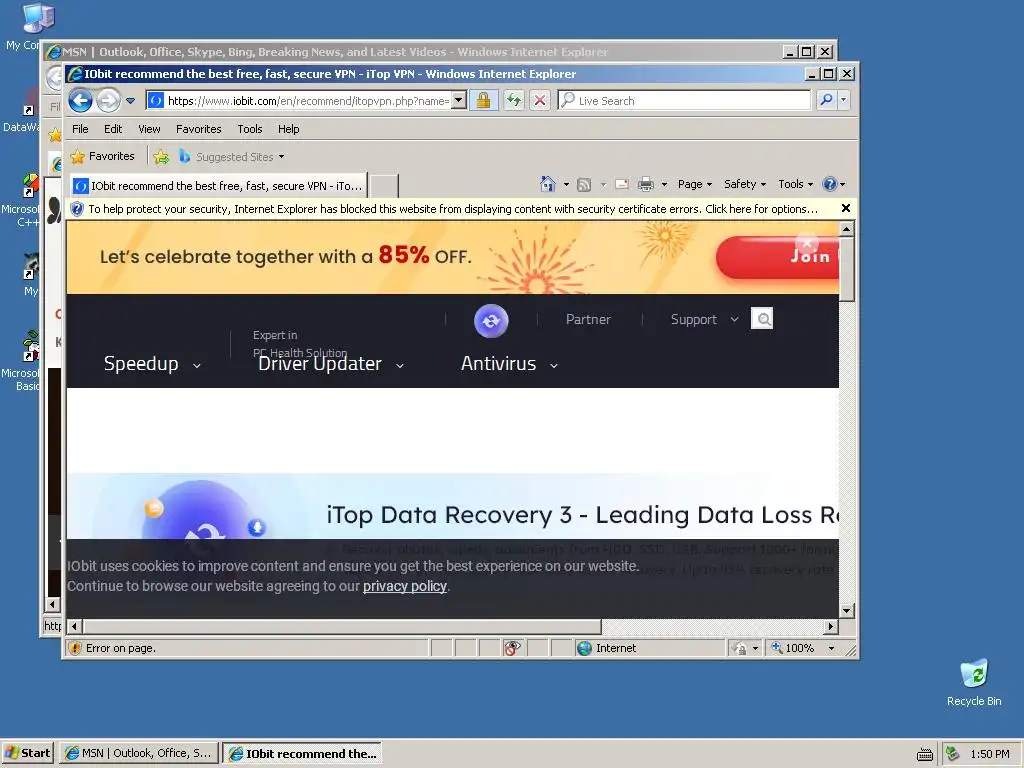Click the Internet zone globe icon

pyautogui.click(x=584, y=648)
